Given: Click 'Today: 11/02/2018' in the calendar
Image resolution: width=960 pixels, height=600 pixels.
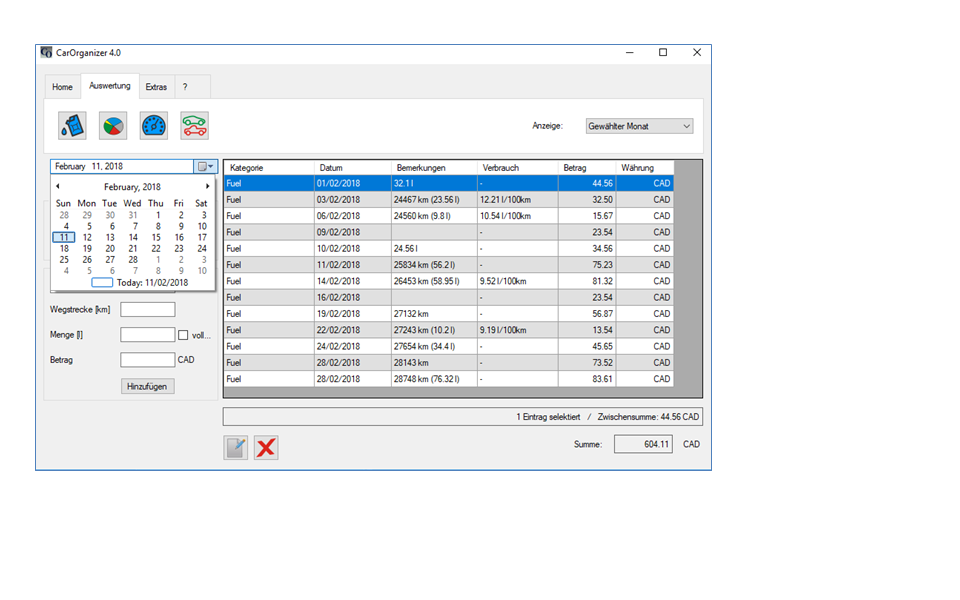Looking at the screenshot, I should (150, 283).
